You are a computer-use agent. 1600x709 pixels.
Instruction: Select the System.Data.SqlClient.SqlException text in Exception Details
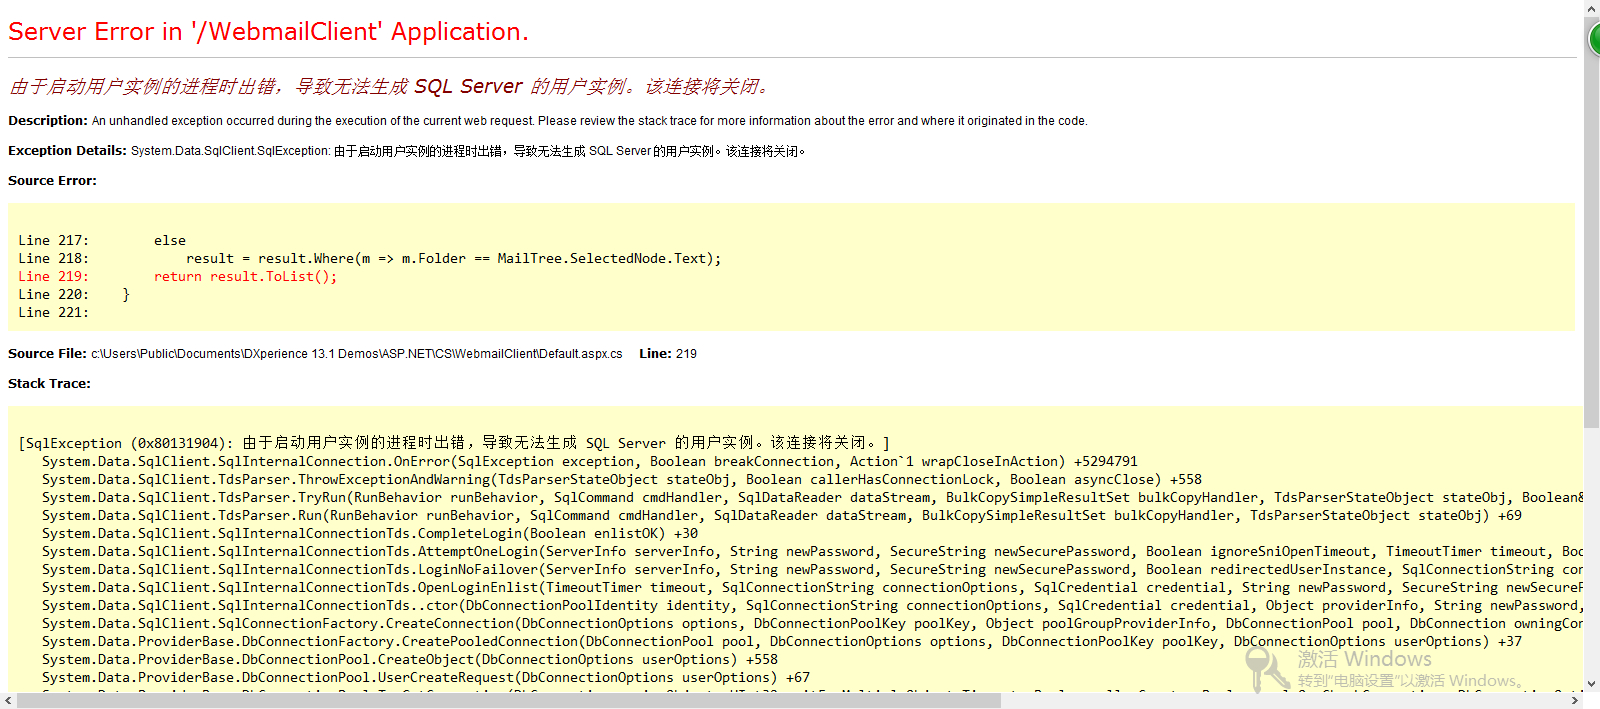tap(230, 151)
